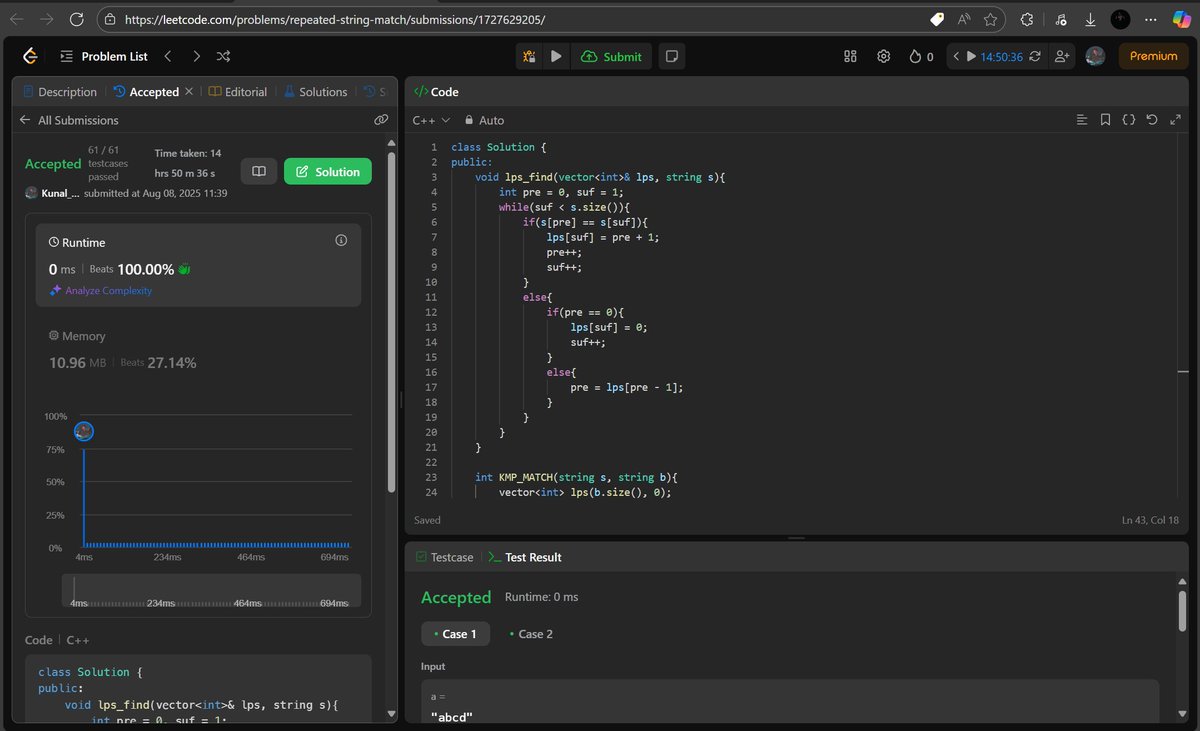The height and width of the screenshot is (731, 1200).
Task: Invite collaborator with add-person icon
Action: [1061, 56]
